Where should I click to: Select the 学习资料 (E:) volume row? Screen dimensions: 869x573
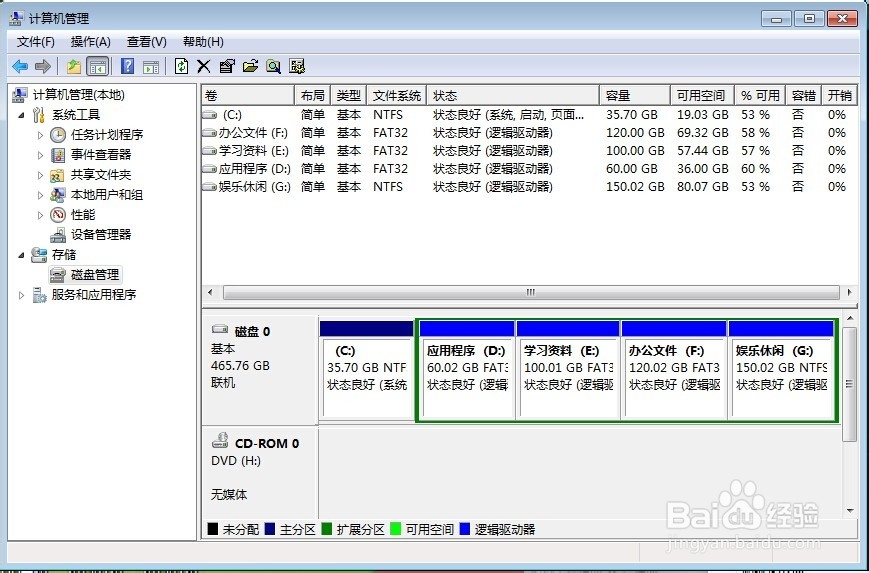[529, 151]
